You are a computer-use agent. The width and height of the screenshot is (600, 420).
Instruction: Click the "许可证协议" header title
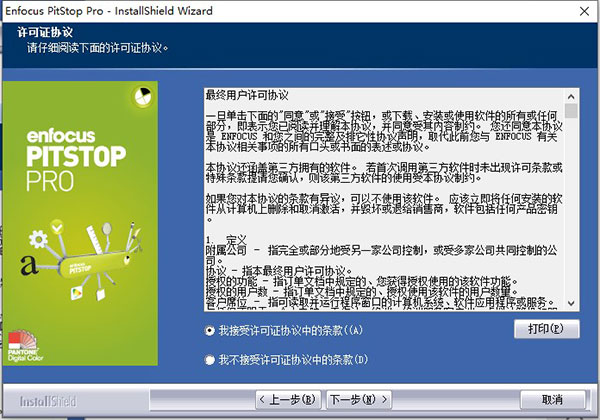coord(45,32)
